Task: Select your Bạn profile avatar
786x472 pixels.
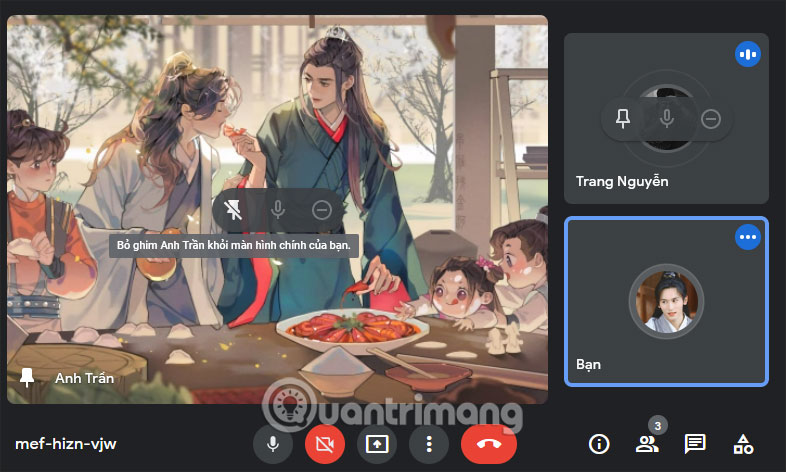Action: click(x=666, y=302)
